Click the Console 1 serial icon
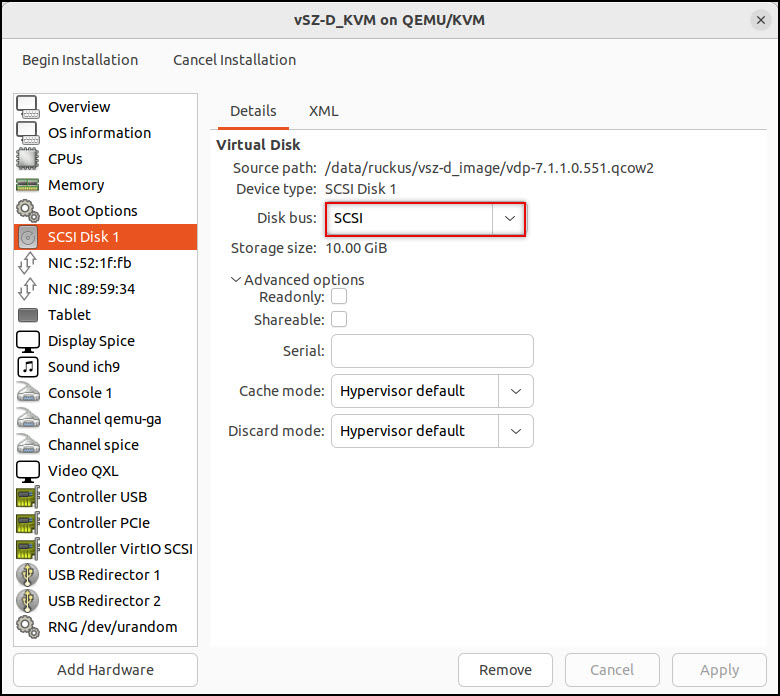780x696 pixels. click(28, 393)
